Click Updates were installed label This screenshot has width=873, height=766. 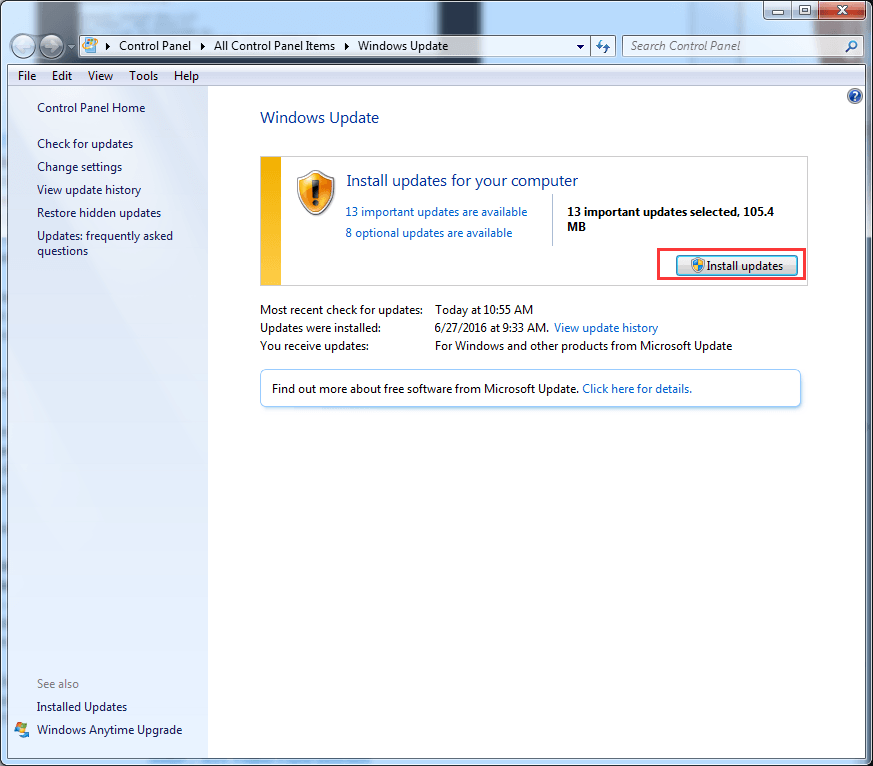[321, 328]
